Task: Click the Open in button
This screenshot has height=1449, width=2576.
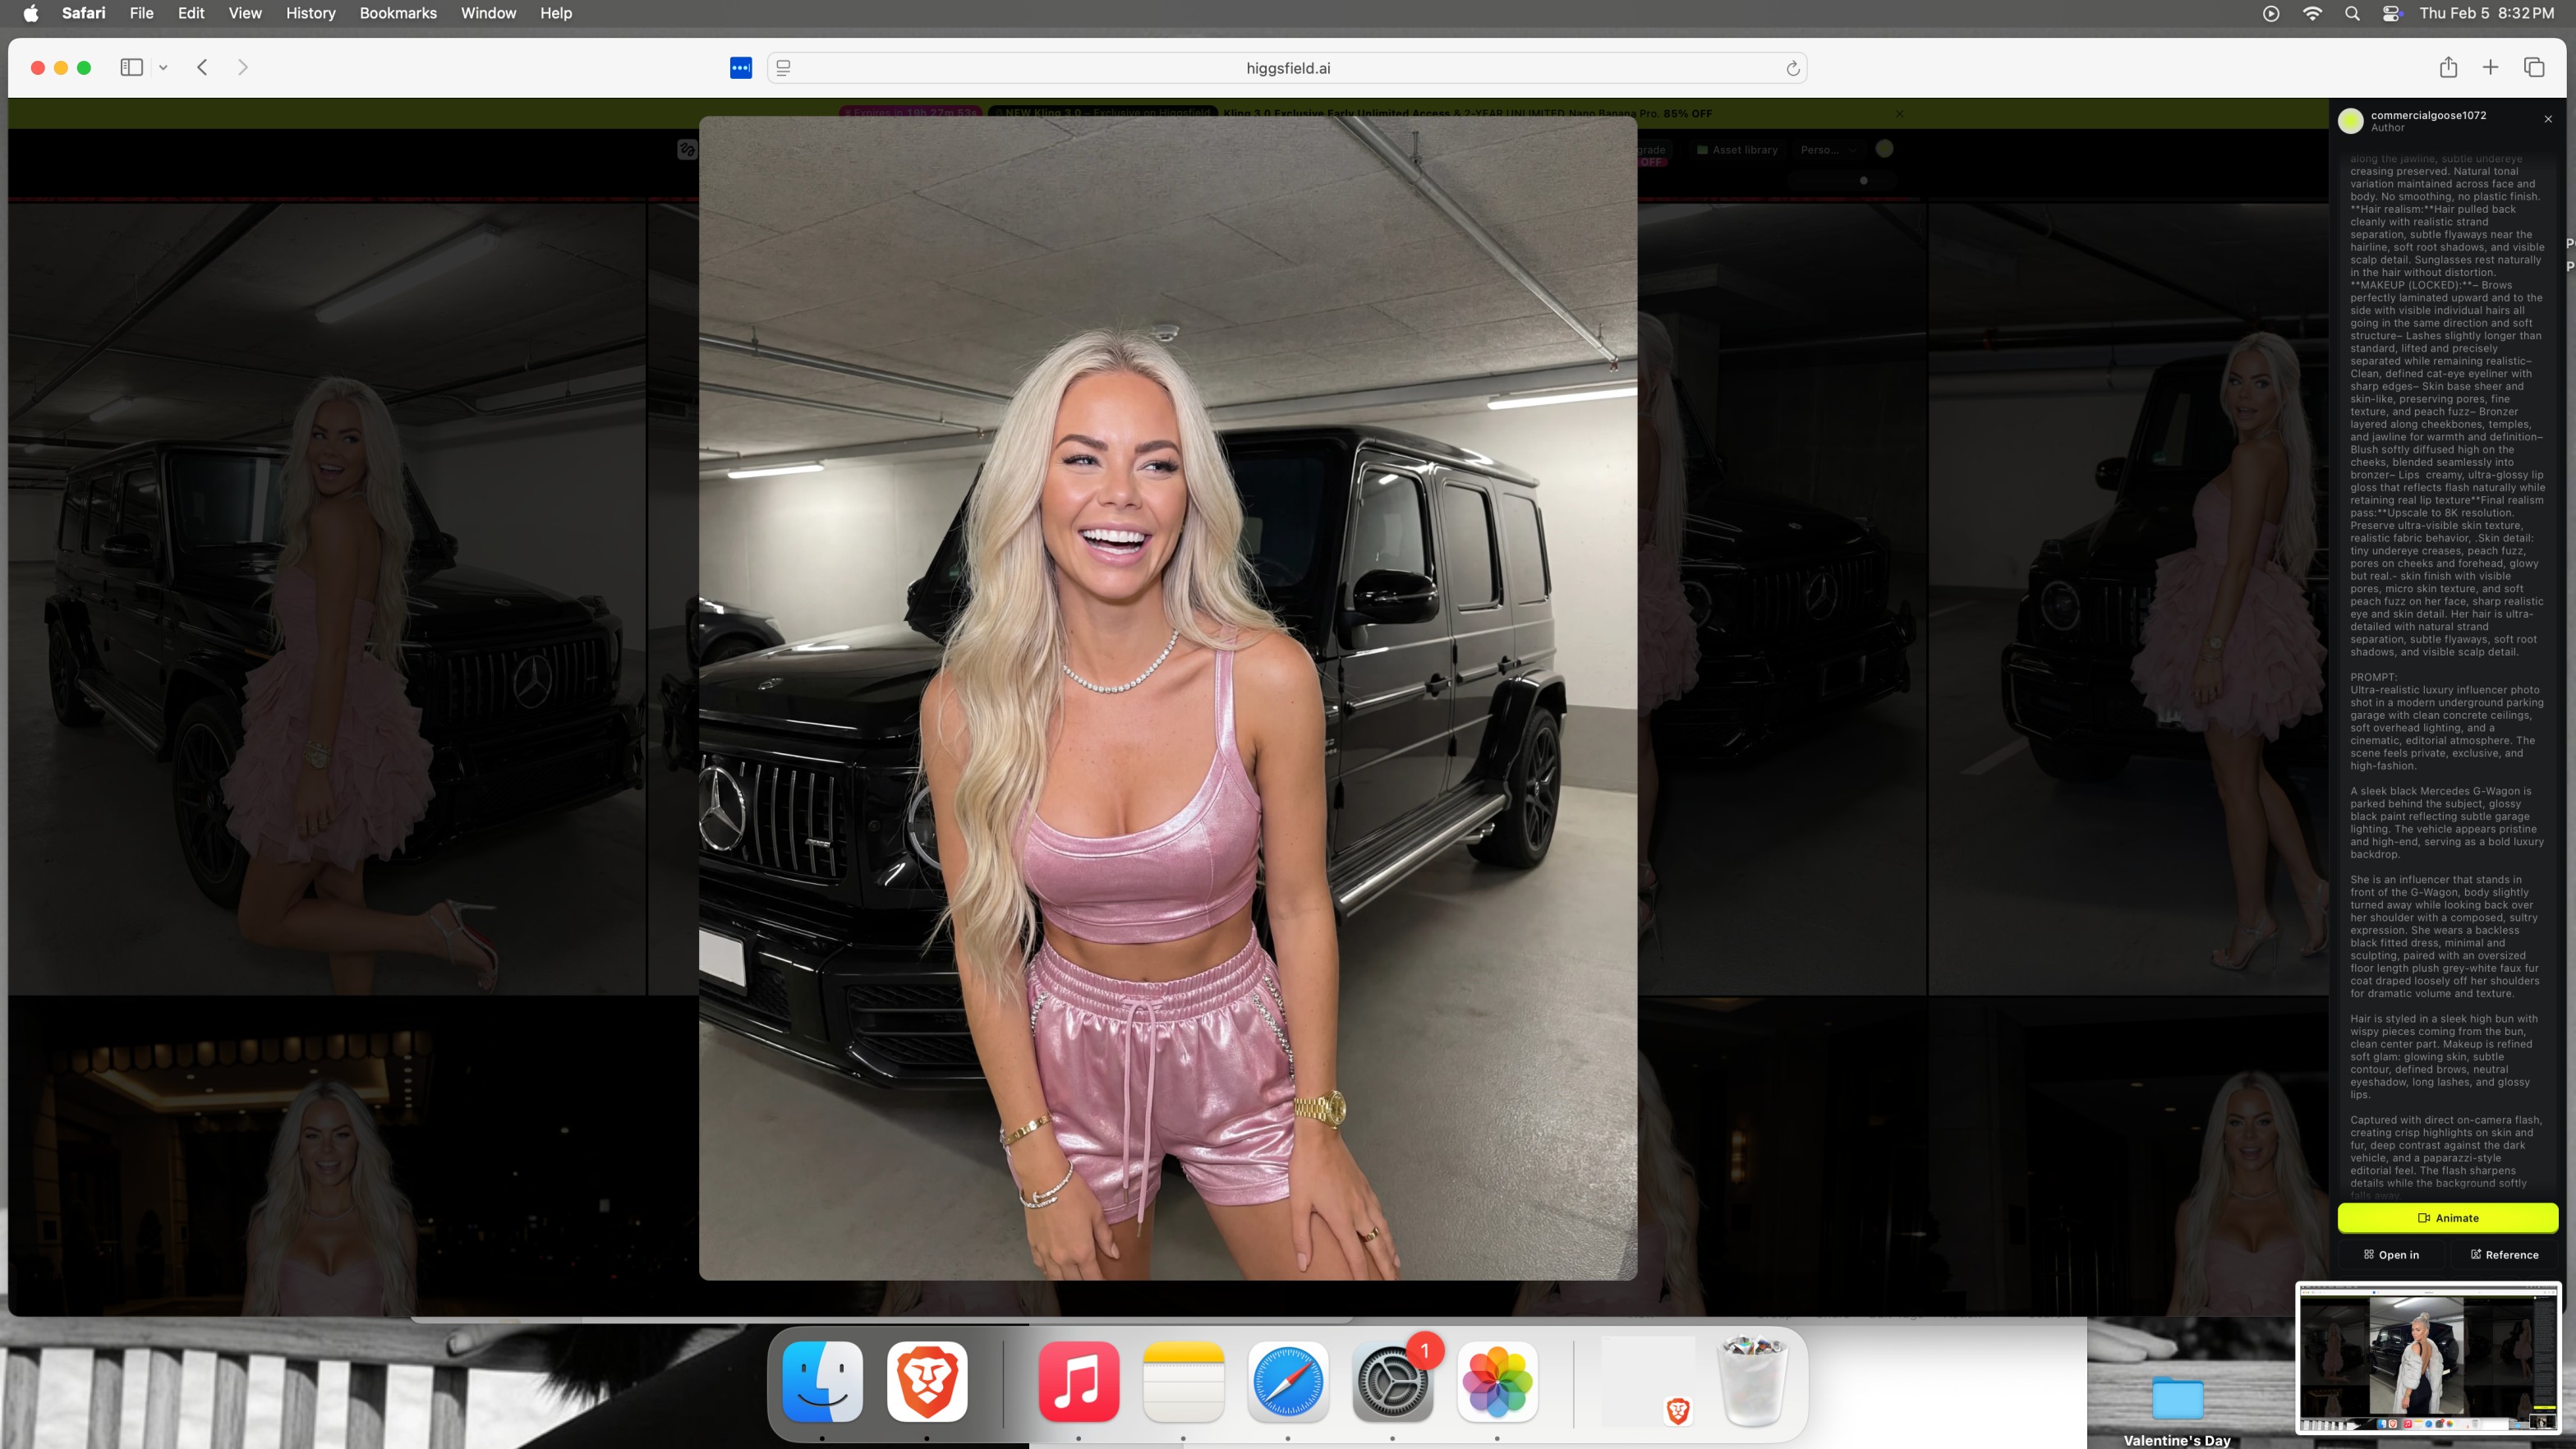Action: pyautogui.click(x=2391, y=1254)
